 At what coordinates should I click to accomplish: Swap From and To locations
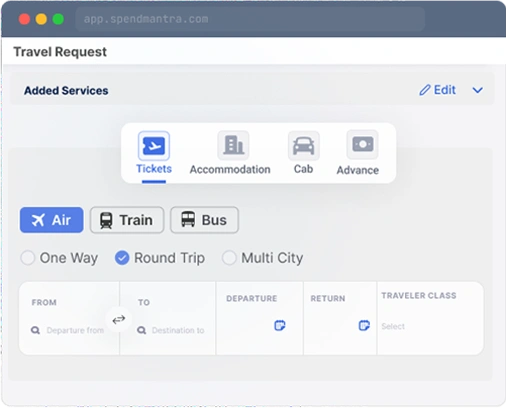click(119, 320)
